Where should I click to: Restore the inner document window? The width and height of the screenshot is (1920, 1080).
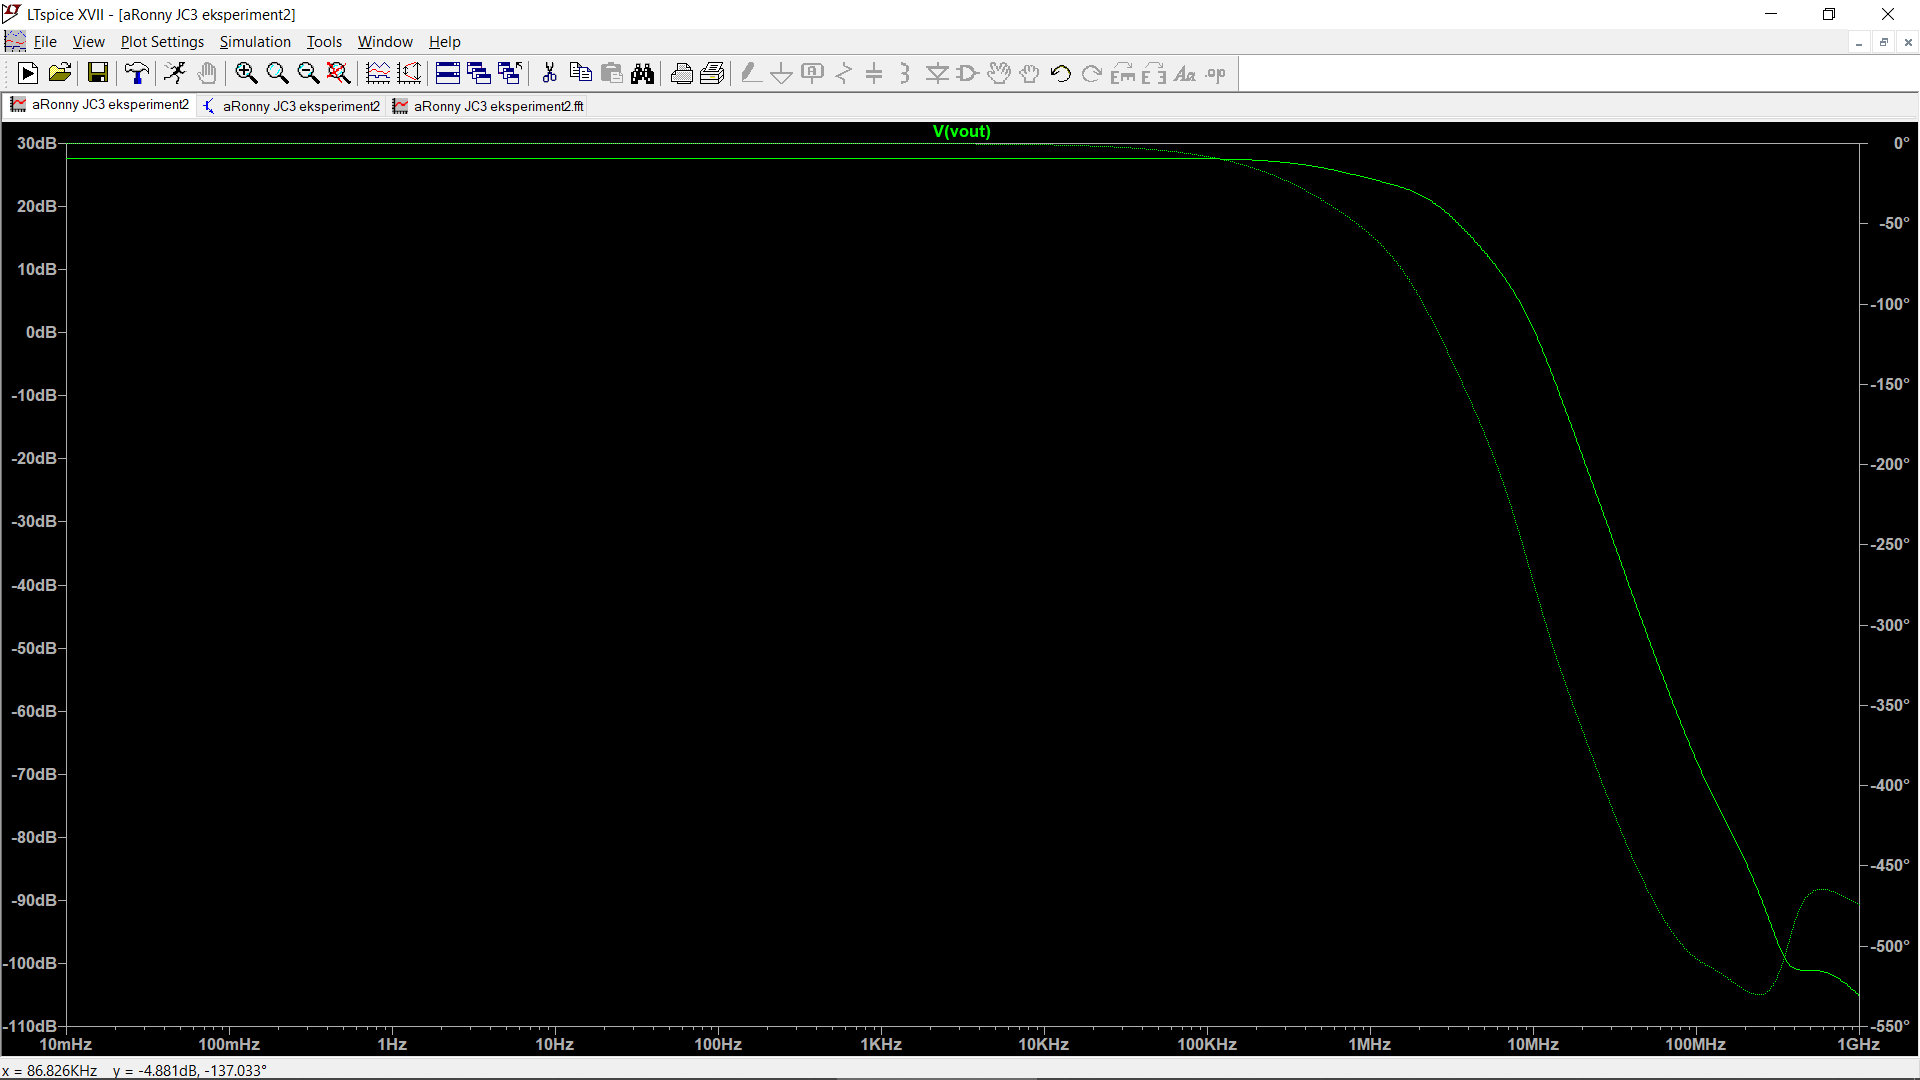(x=1884, y=42)
